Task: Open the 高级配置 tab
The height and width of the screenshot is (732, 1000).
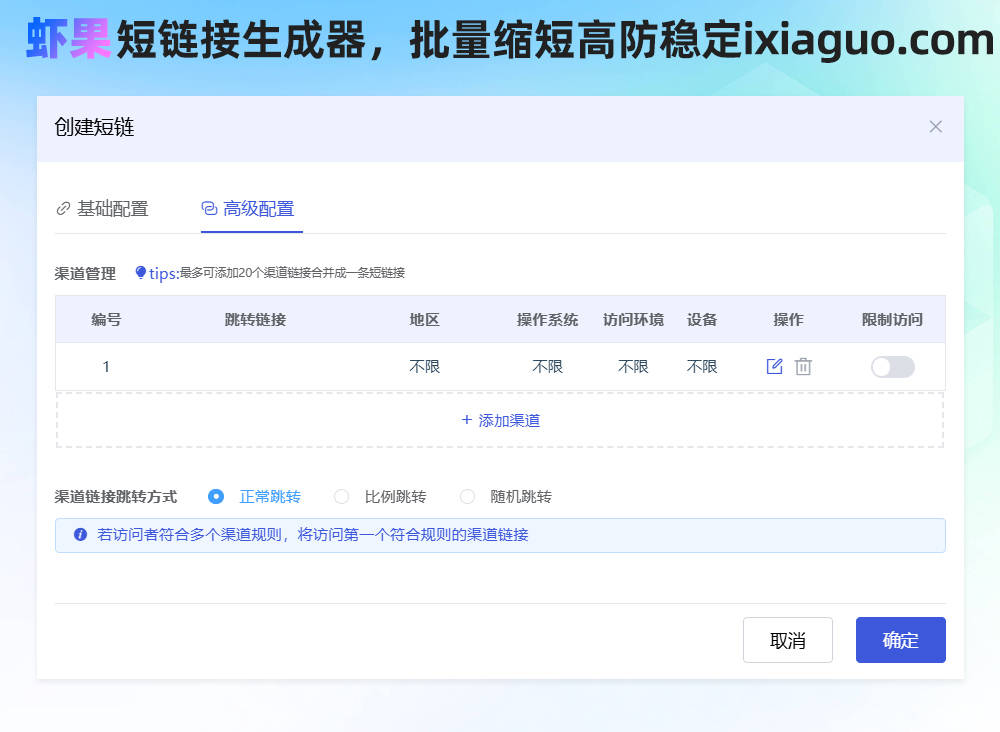Action: (x=258, y=209)
